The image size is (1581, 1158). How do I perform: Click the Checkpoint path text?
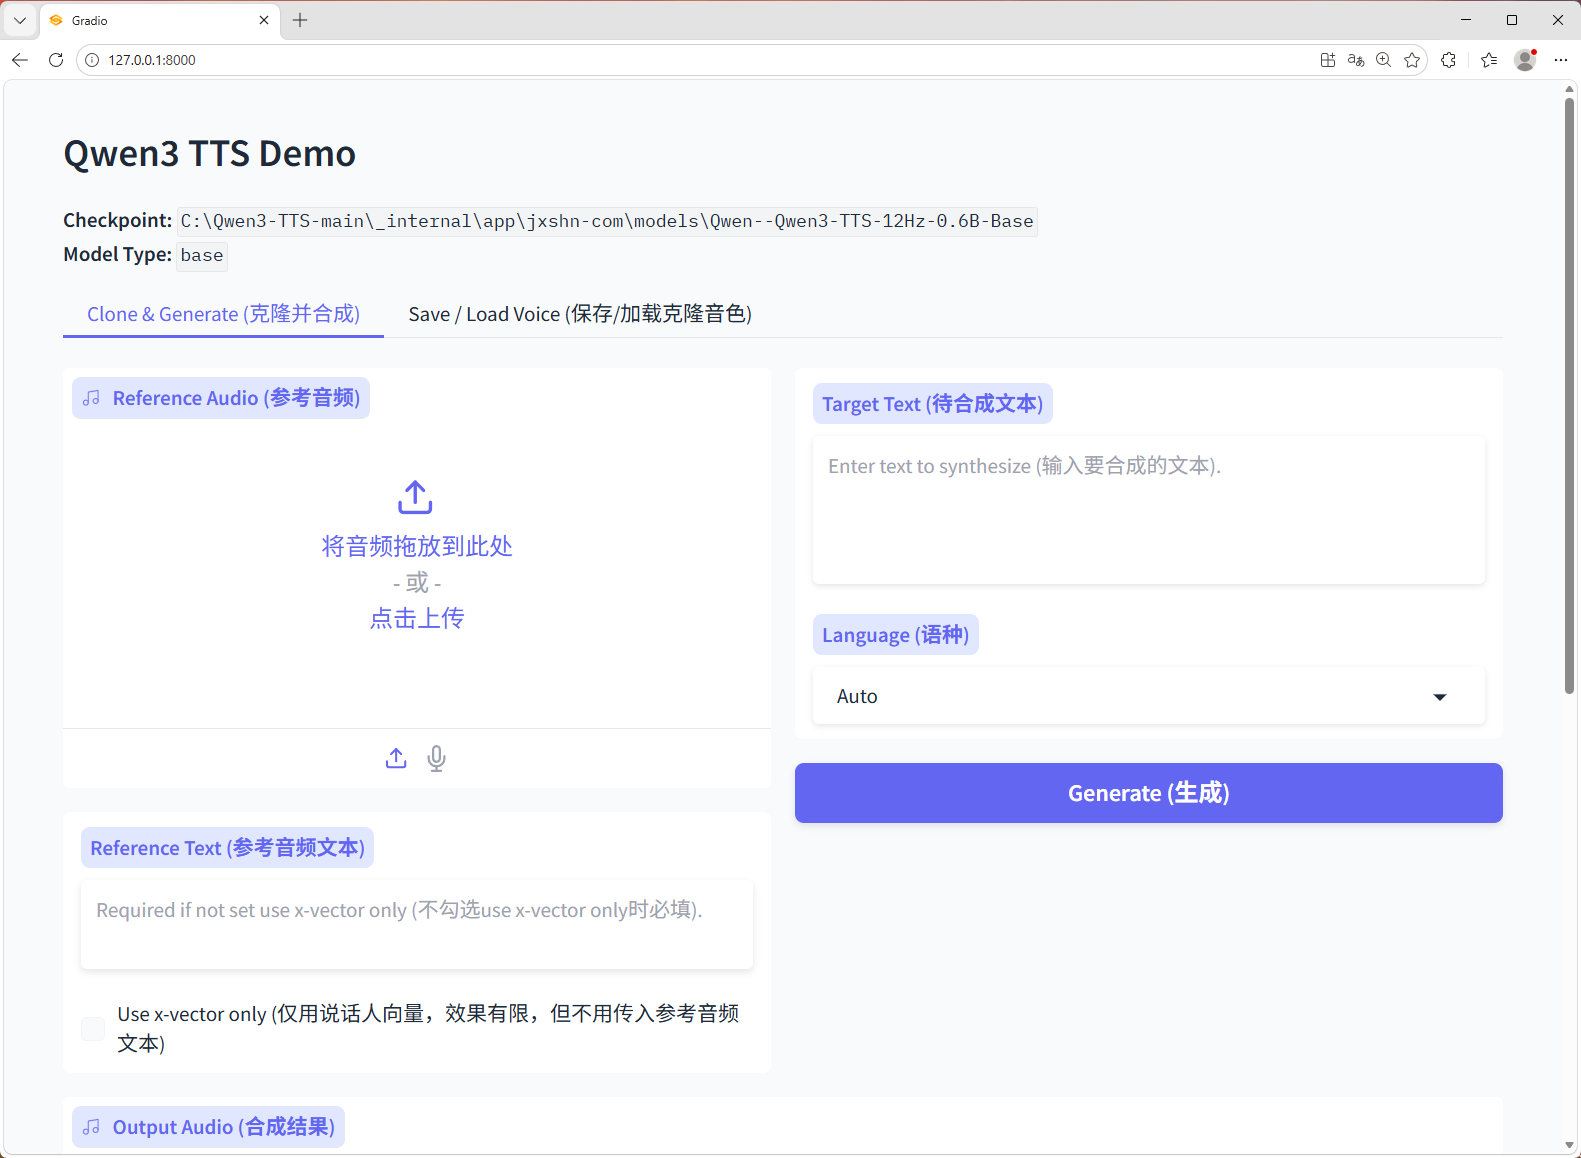[607, 221]
